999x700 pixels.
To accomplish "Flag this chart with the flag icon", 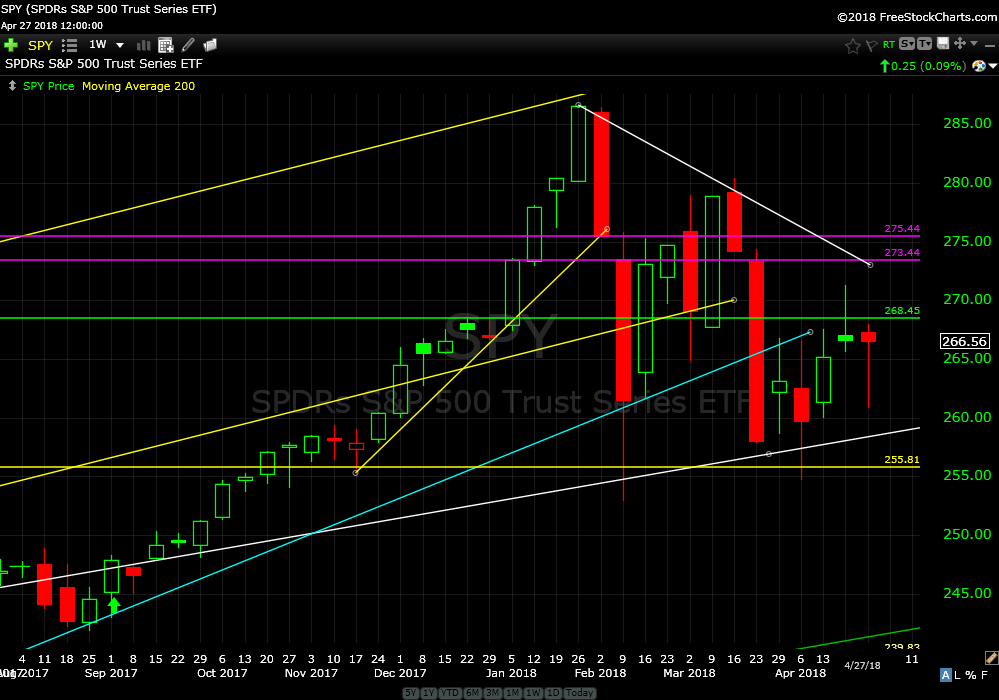I will (x=871, y=45).
